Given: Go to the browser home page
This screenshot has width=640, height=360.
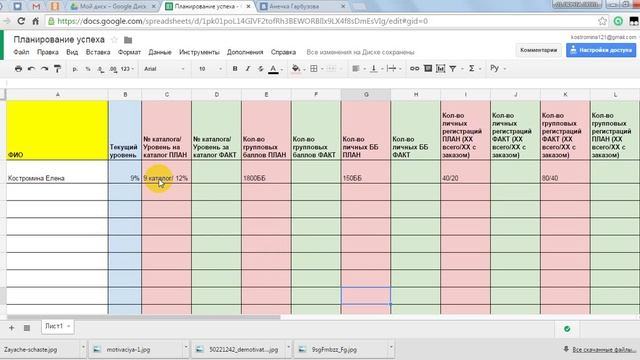Looking at the screenshot, I should [x=36, y=21].
